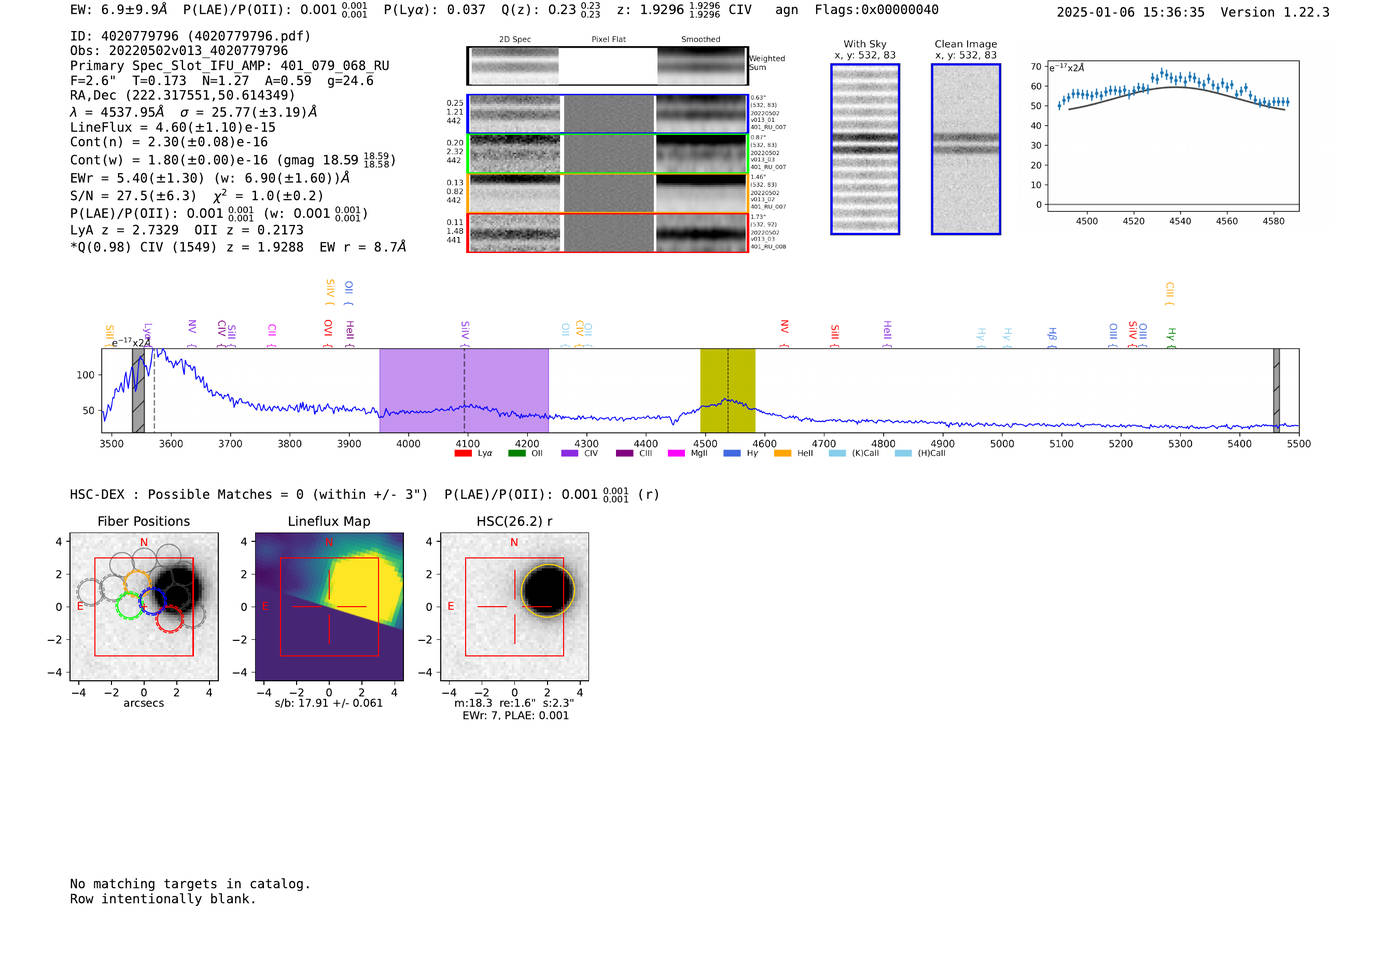Image resolution: width=1400 pixels, height=953 pixels.
Task: Click the green dashed fiber circle
Action: point(129,605)
